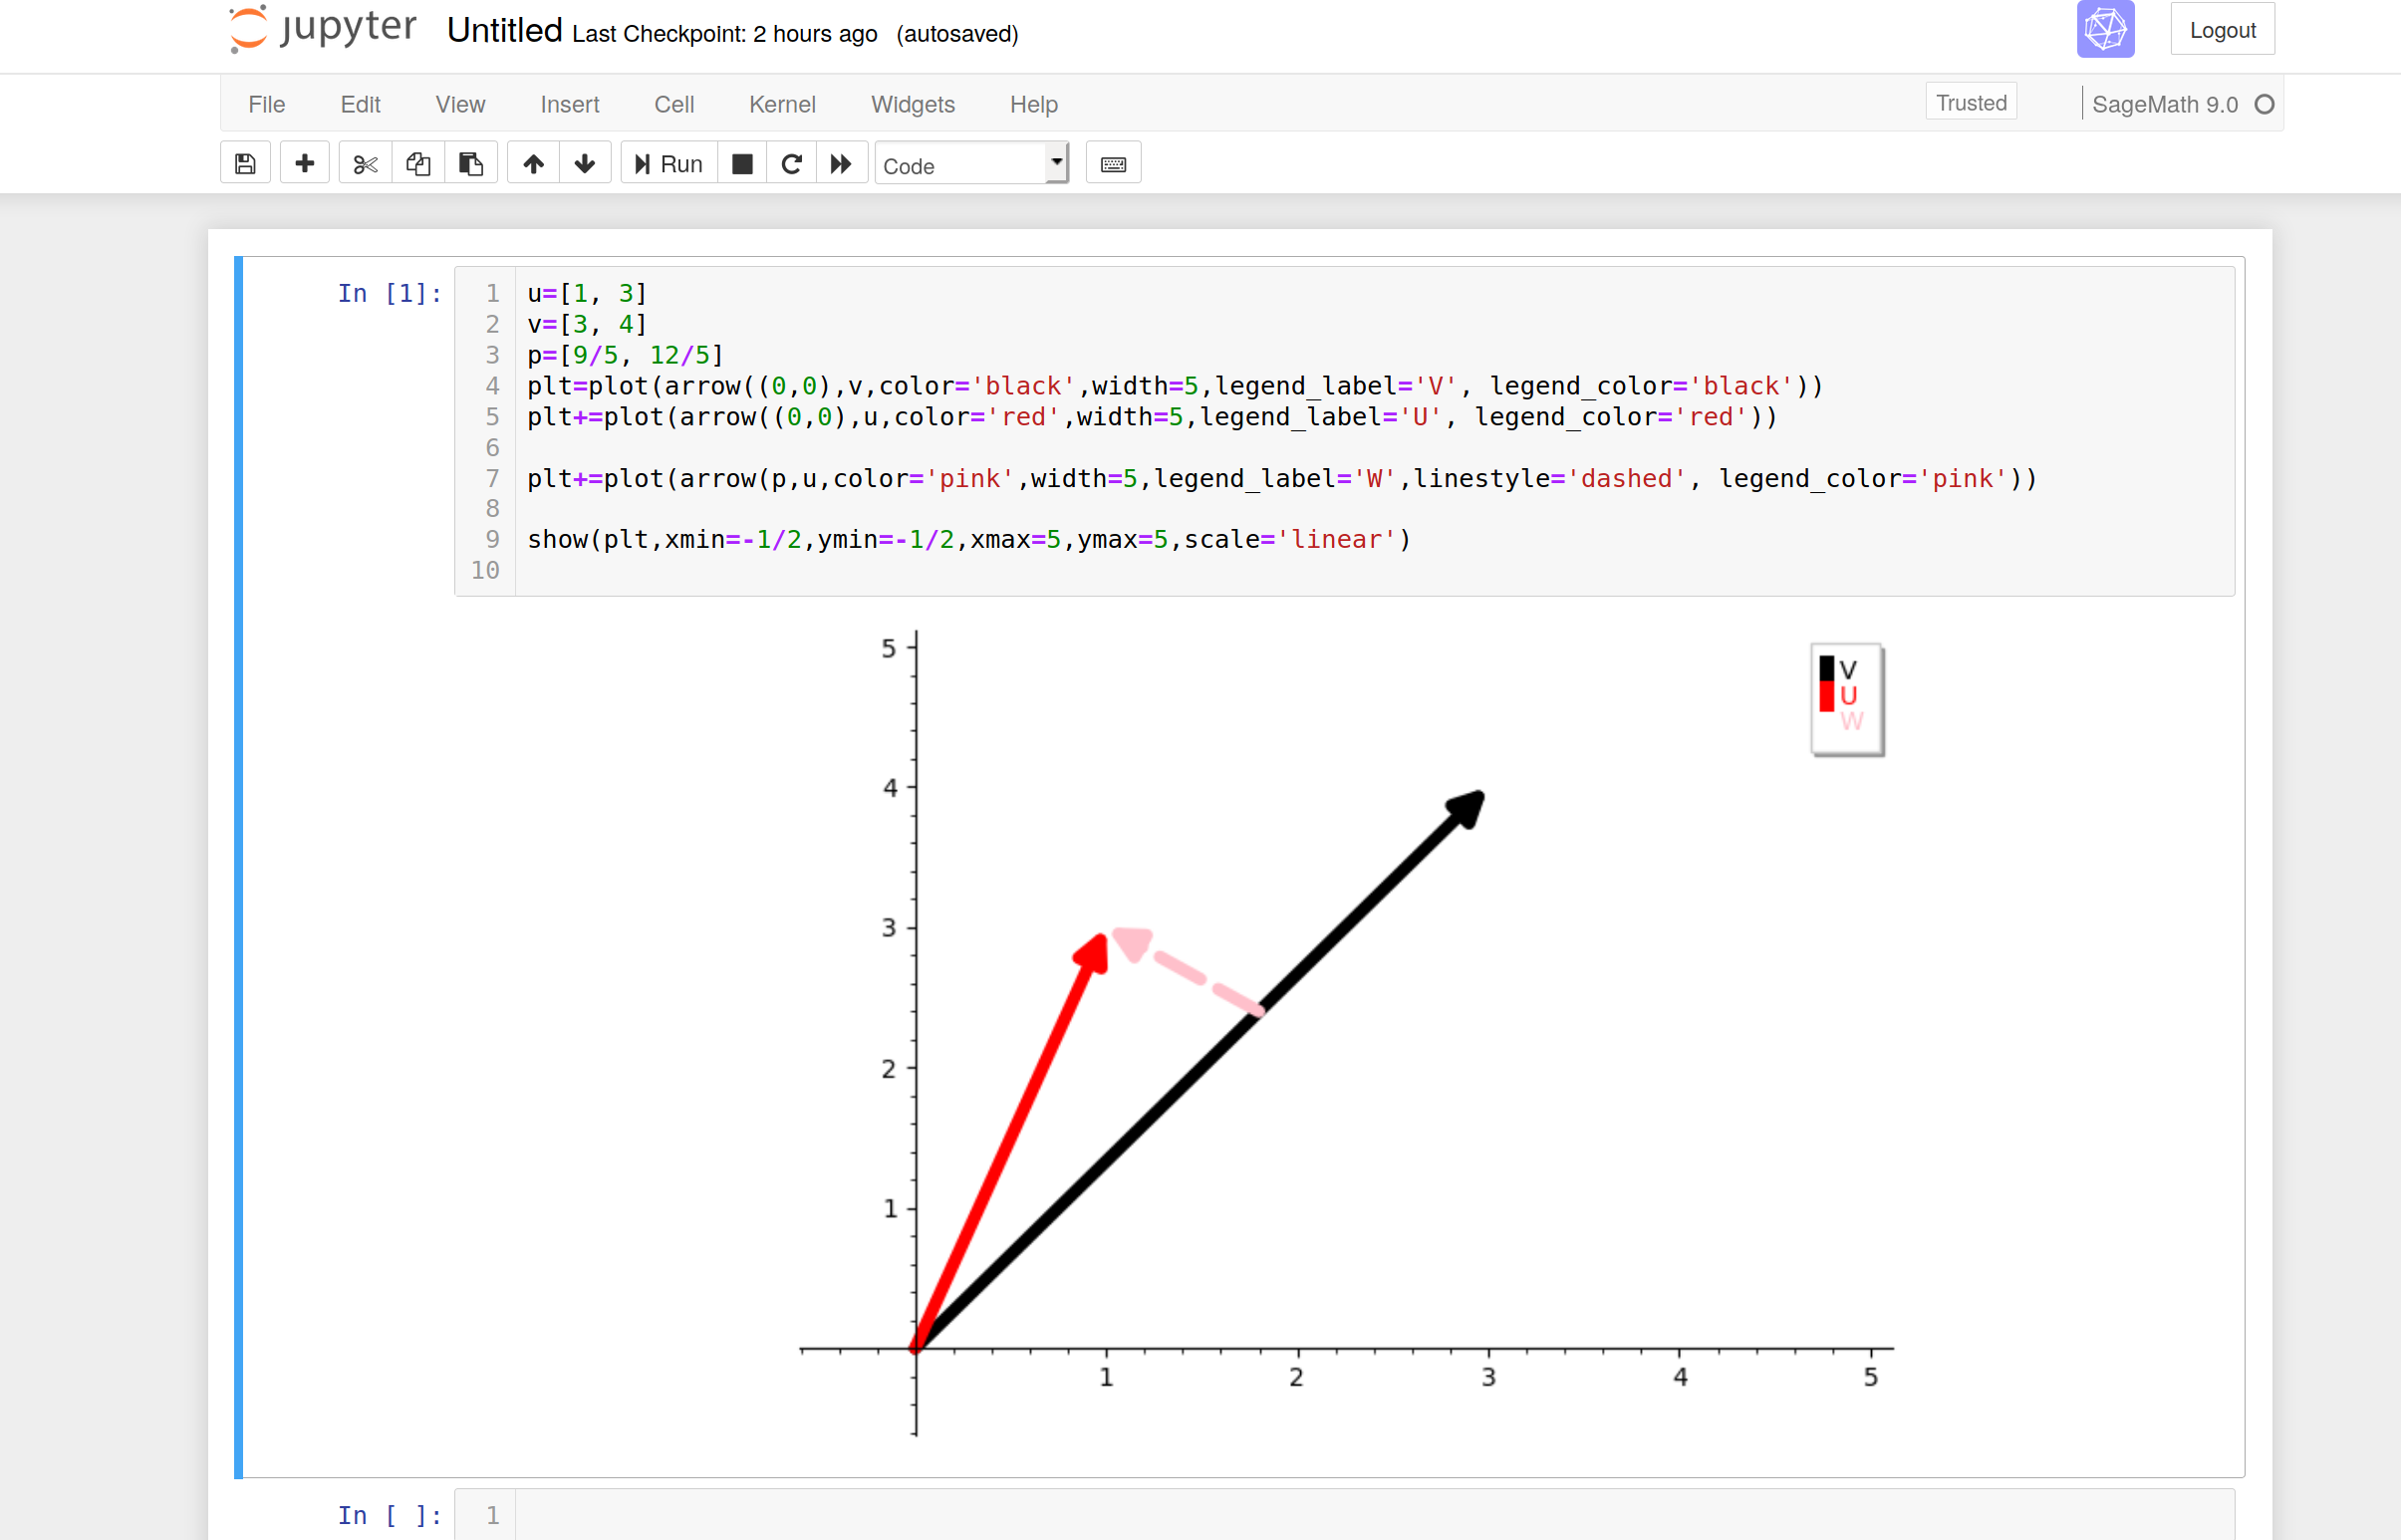Screen dimensions: 2401x1540
Task: Open the Widgets menu
Action: [x=912, y=104]
